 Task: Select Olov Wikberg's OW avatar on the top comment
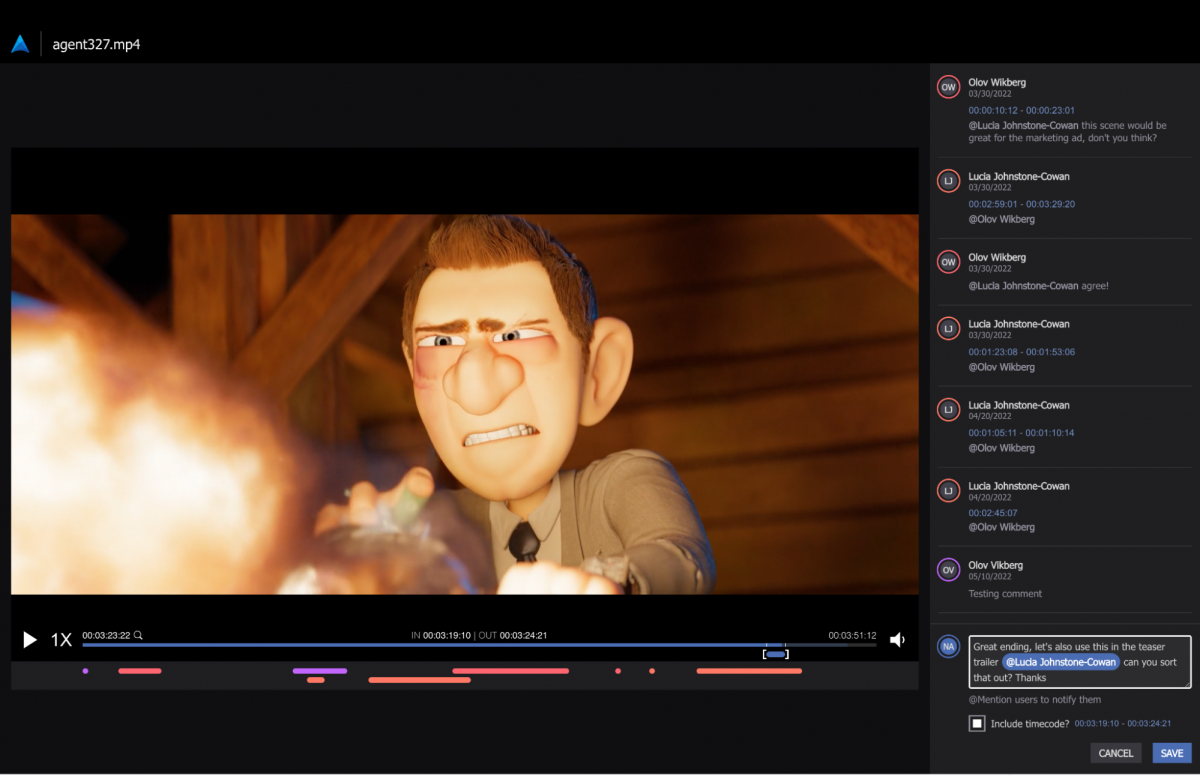(947, 87)
